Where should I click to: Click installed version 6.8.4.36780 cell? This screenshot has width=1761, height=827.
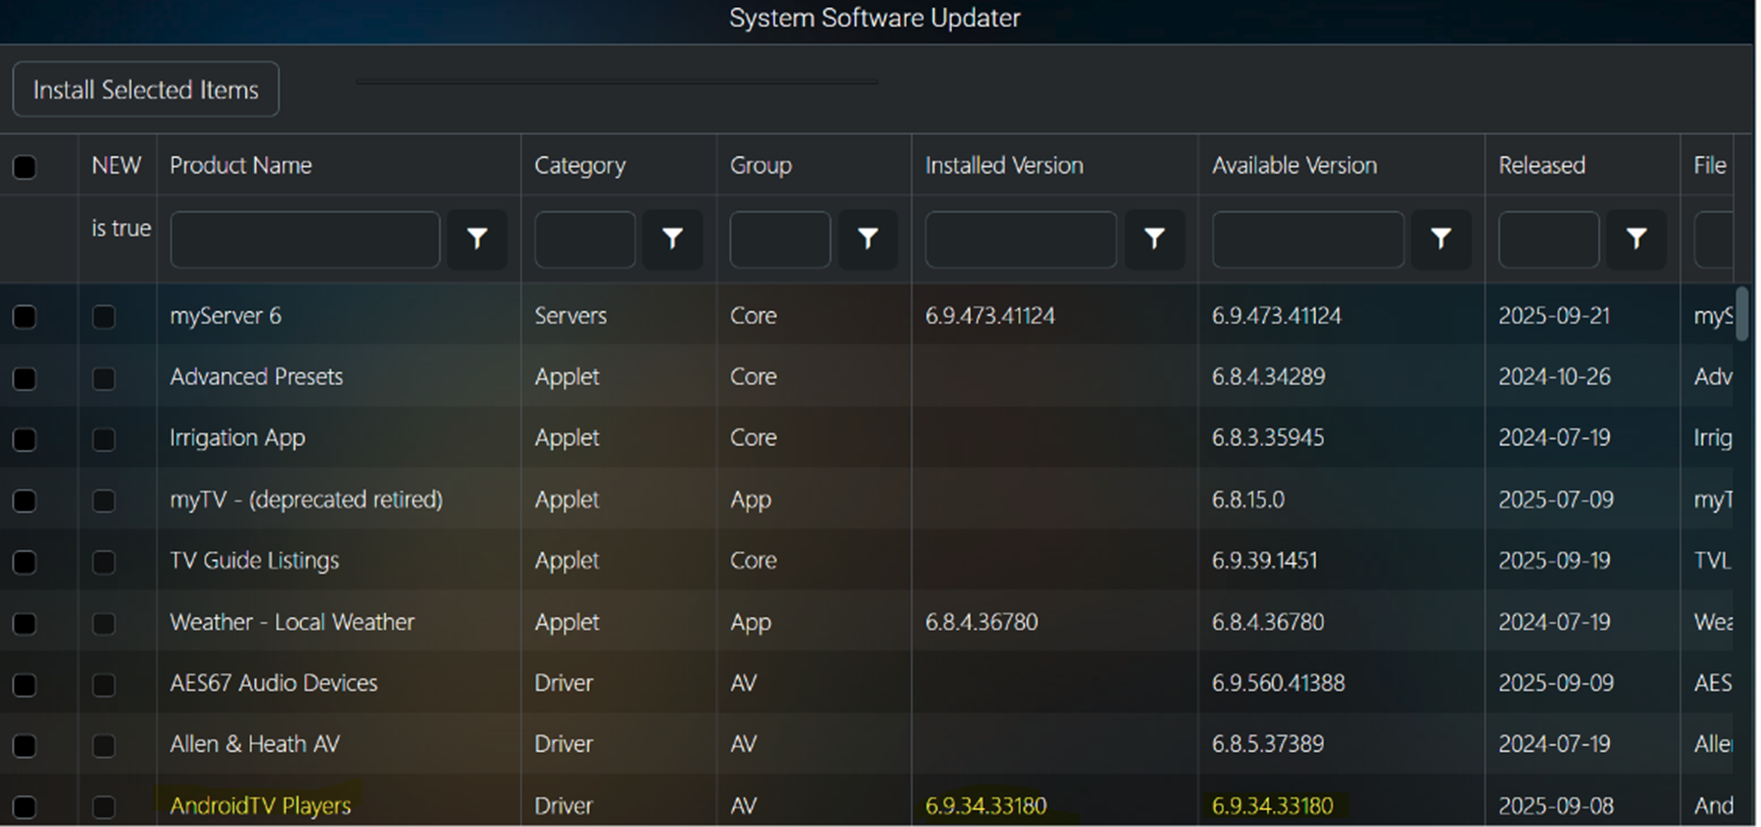[x=981, y=622]
